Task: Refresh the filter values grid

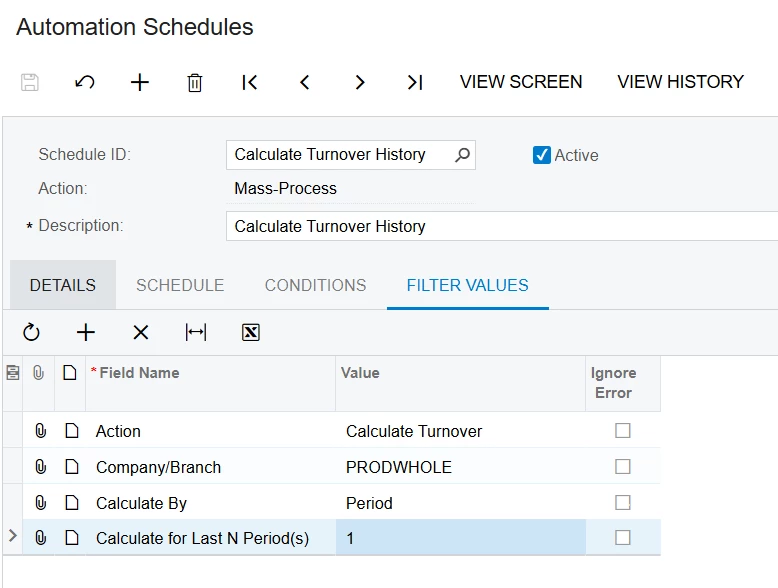Action: [31, 332]
